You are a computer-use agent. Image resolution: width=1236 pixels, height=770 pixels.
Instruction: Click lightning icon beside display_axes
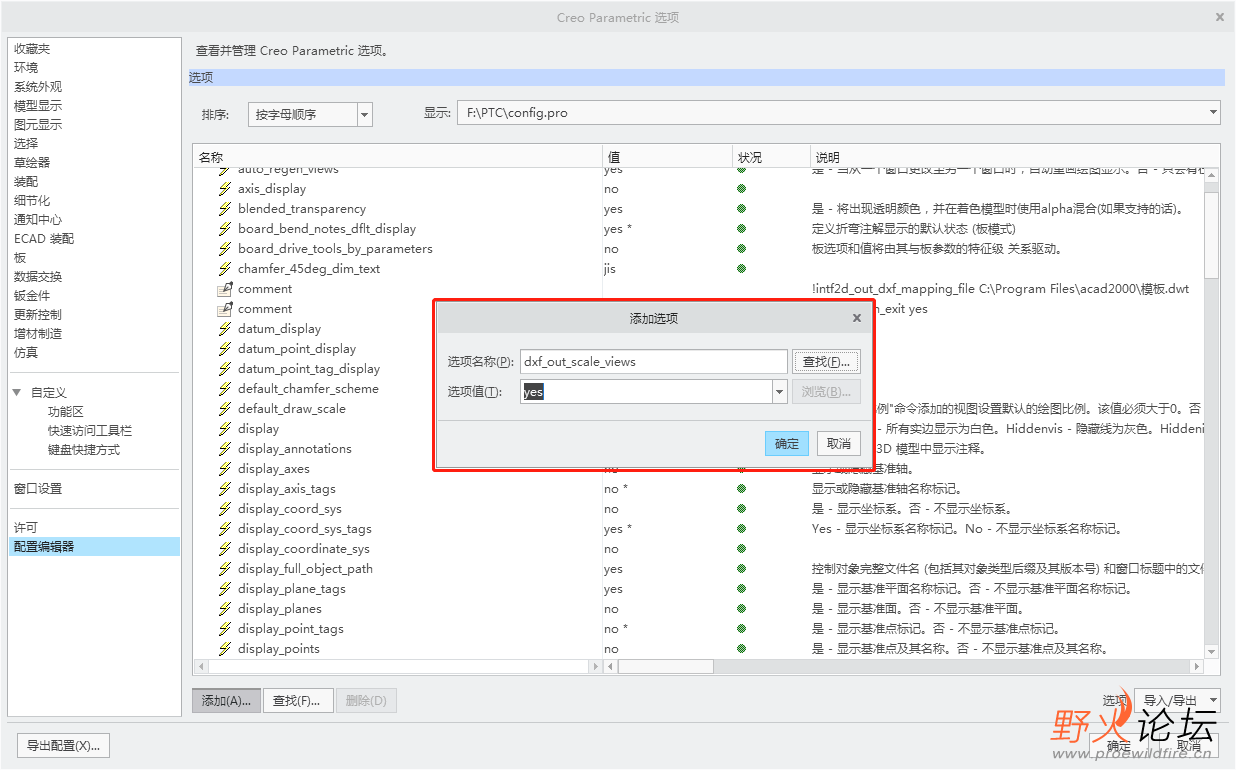point(225,469)
